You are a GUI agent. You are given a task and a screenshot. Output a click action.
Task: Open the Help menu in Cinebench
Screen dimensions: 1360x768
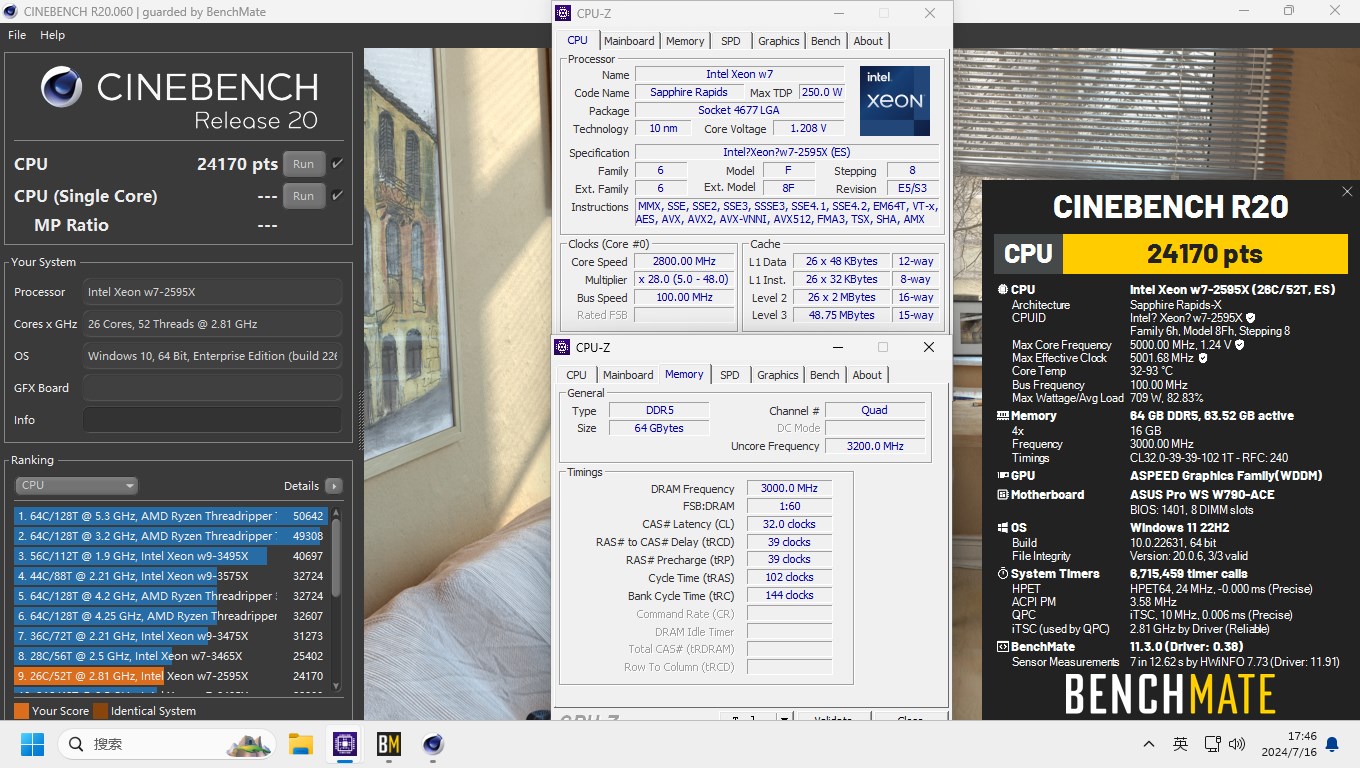click(x=52, y=35)
